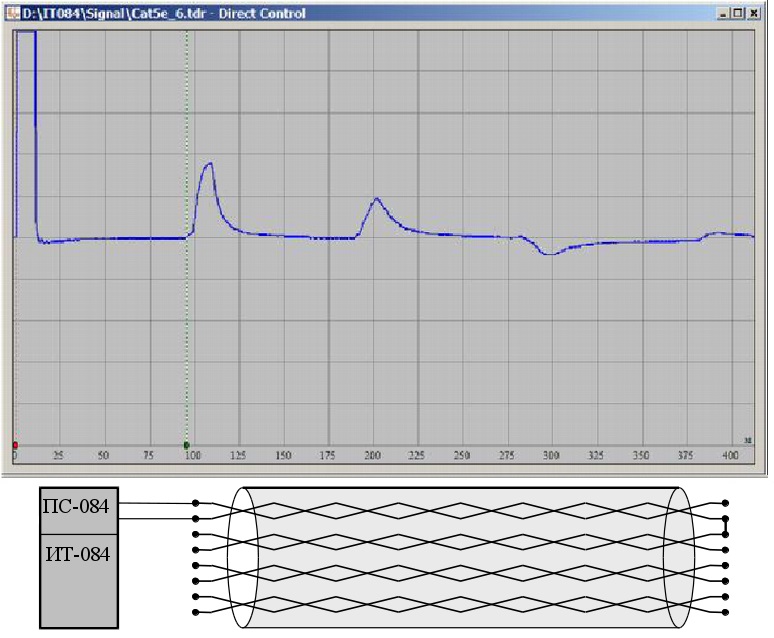Viewport: 774px width, 638px height.
Task: Click the ПС-084 block label
Action: click(76, 507)
